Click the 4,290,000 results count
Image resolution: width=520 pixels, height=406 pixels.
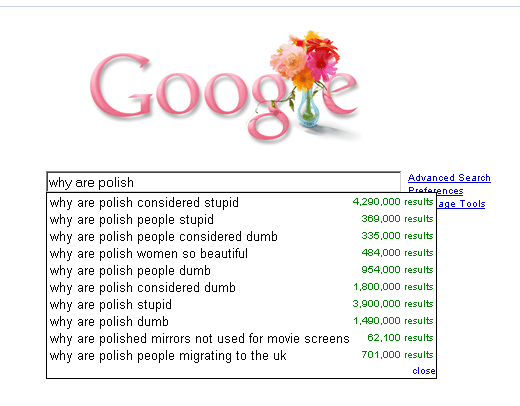(393, 202)
